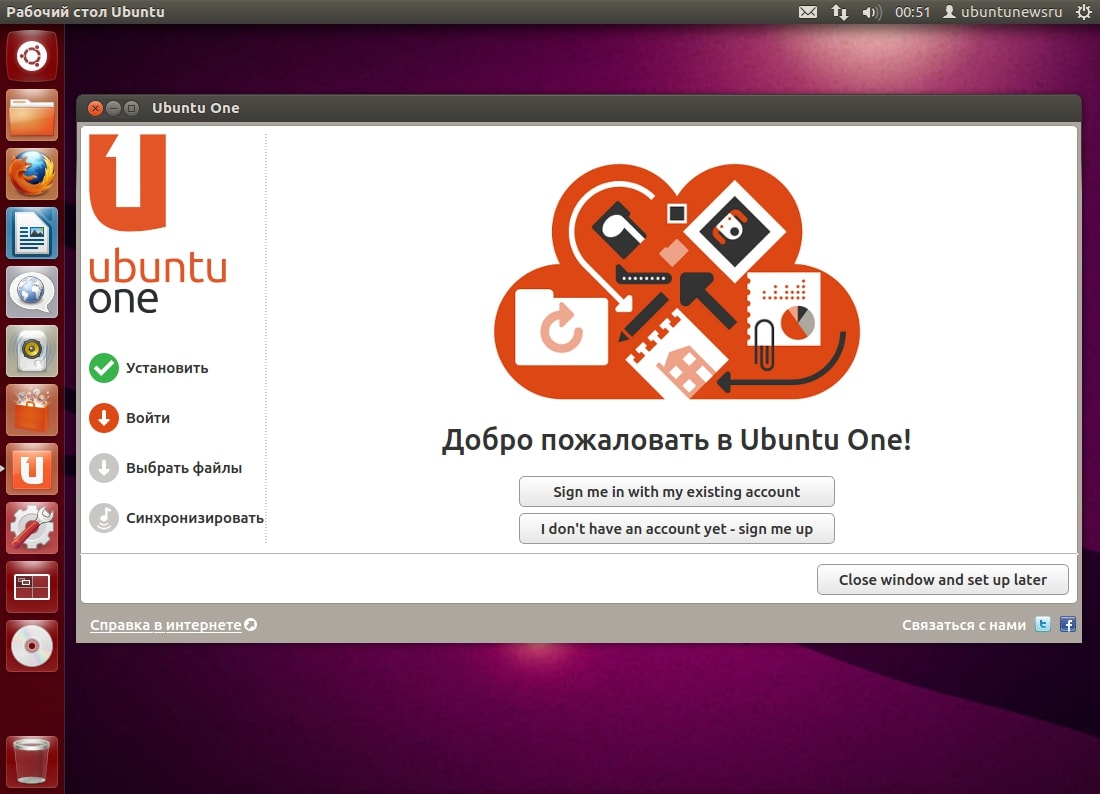Click the external link icon next to Справка в интернете
Image resolution: width=1100 pixels, height=794 pixels.
pyautogui.click(x=250, y=624)
